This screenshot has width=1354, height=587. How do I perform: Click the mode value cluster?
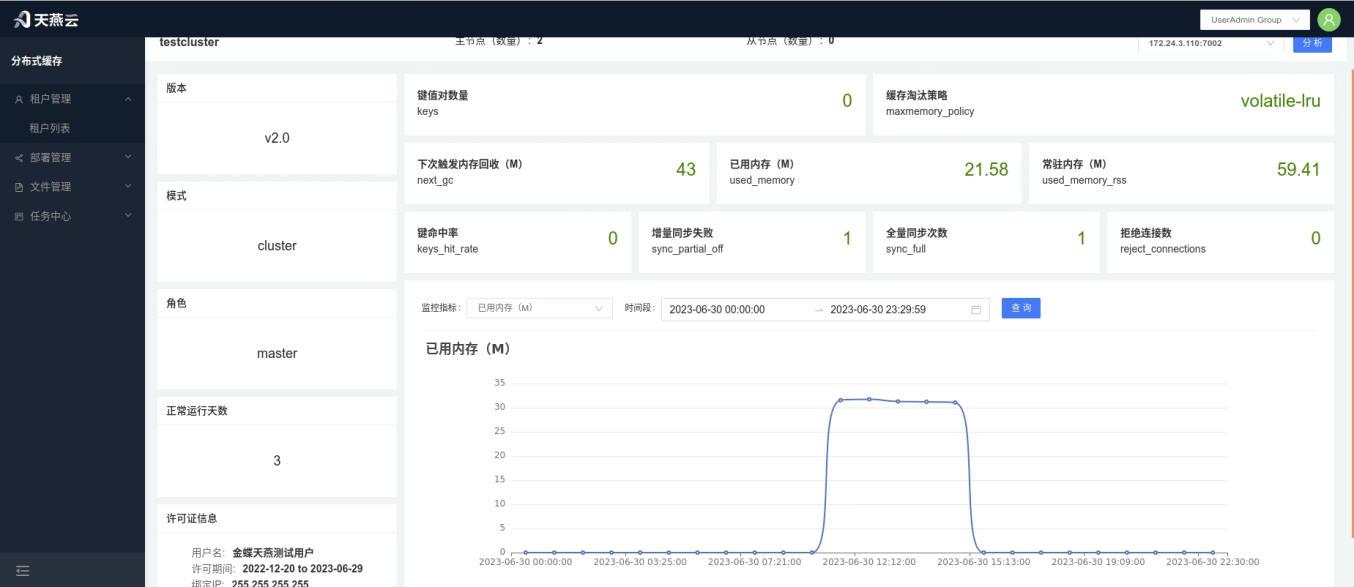277,246
